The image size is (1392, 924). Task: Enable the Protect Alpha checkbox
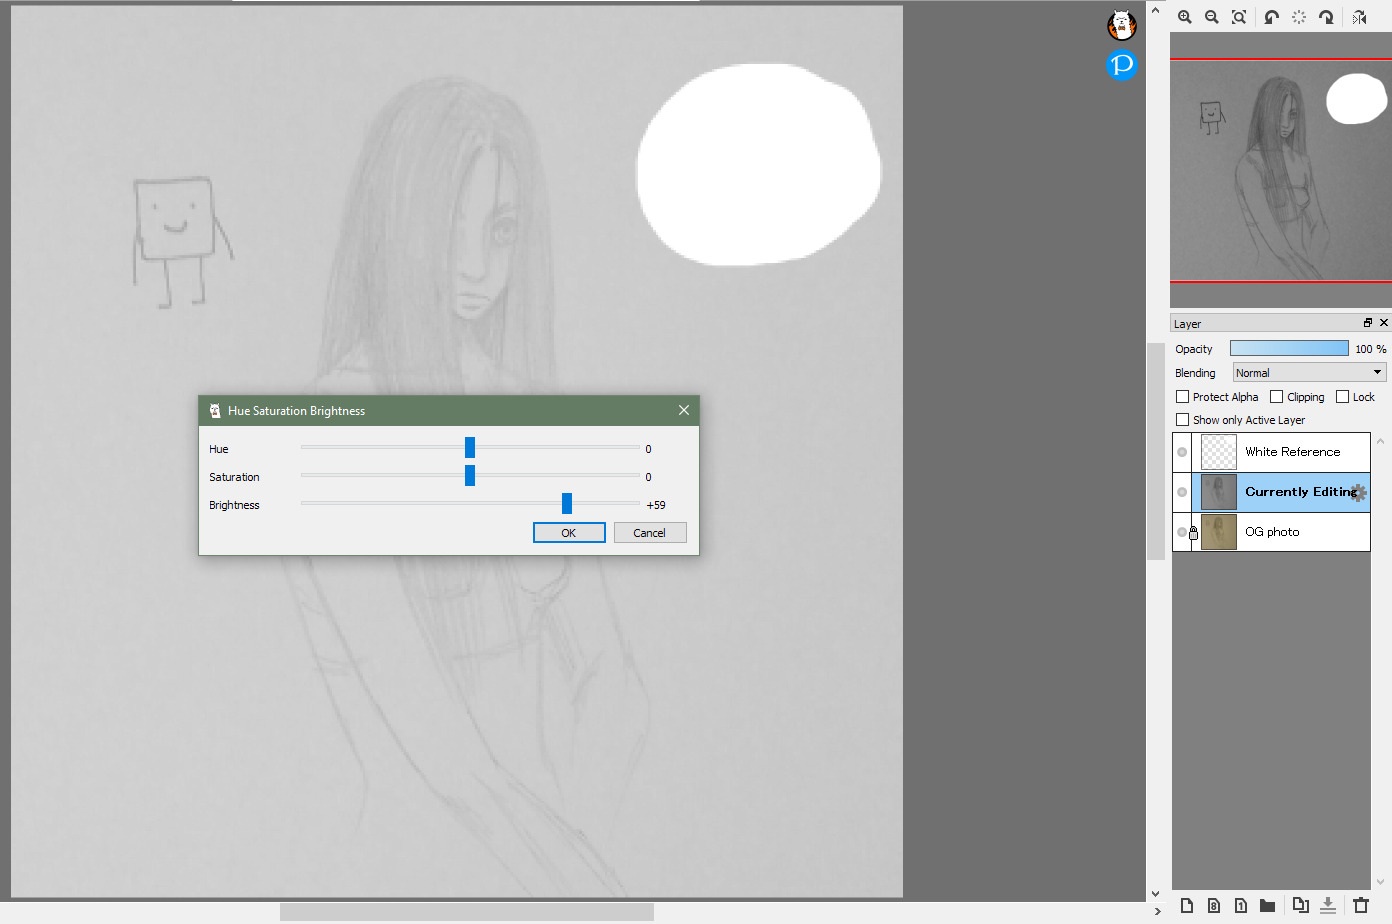pos(1183,397)
